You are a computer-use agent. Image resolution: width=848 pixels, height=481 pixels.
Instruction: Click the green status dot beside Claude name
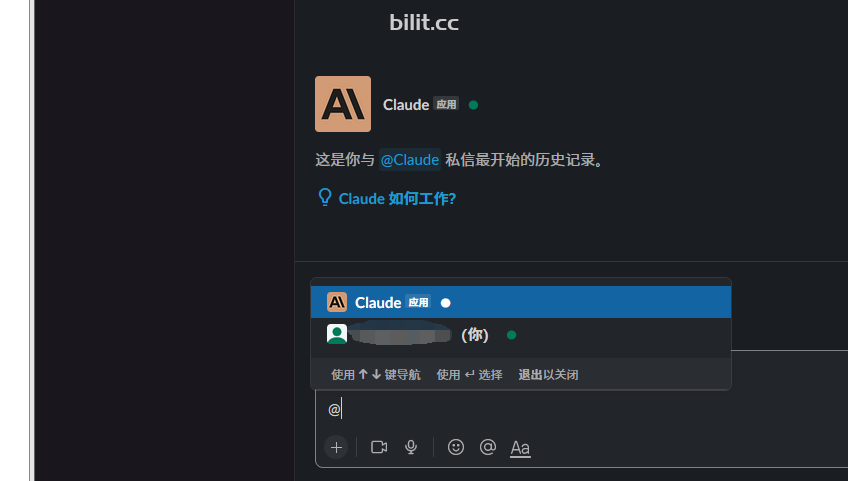[473, 105]
